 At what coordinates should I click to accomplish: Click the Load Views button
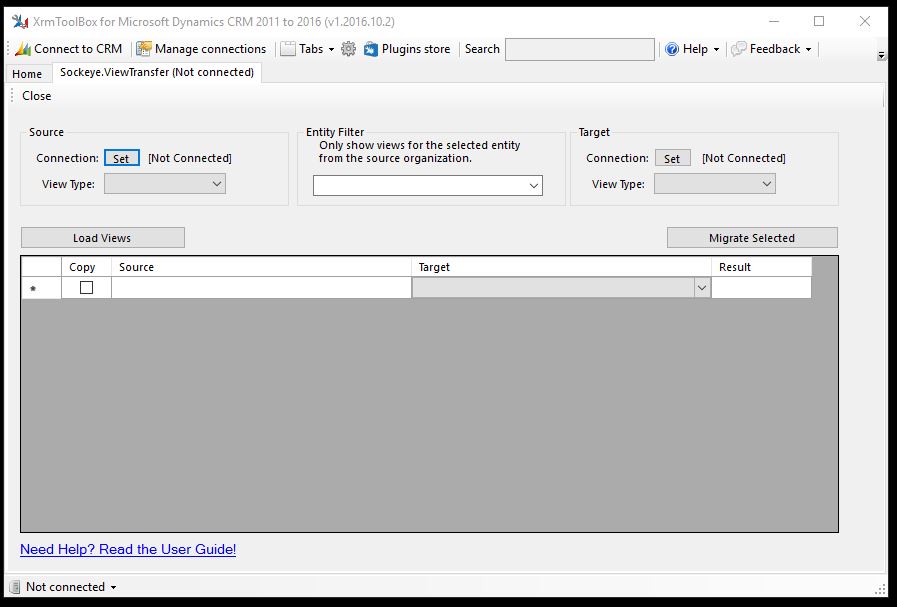pos(102,238)
